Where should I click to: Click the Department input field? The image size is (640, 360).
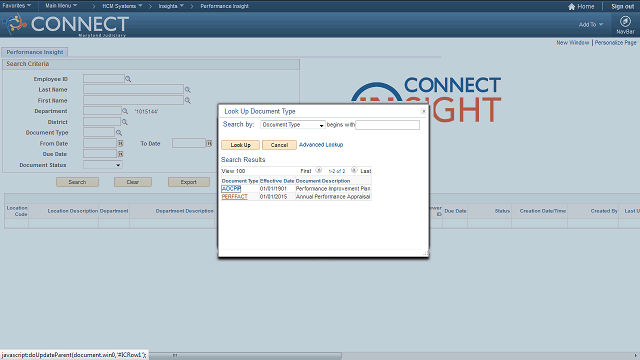(x=102, y=111)
